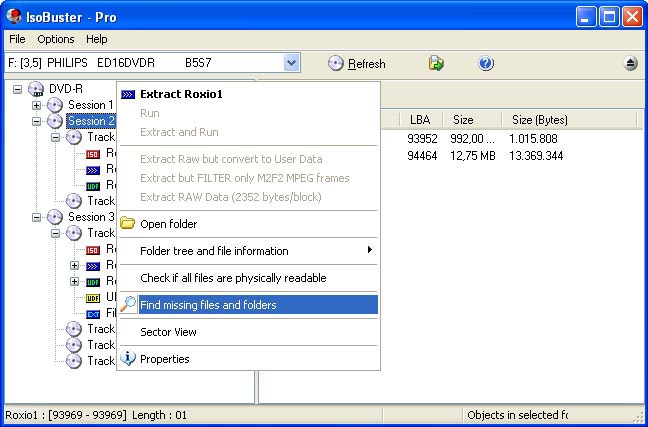Select Check if all files are physically readable

pos(248,278)
